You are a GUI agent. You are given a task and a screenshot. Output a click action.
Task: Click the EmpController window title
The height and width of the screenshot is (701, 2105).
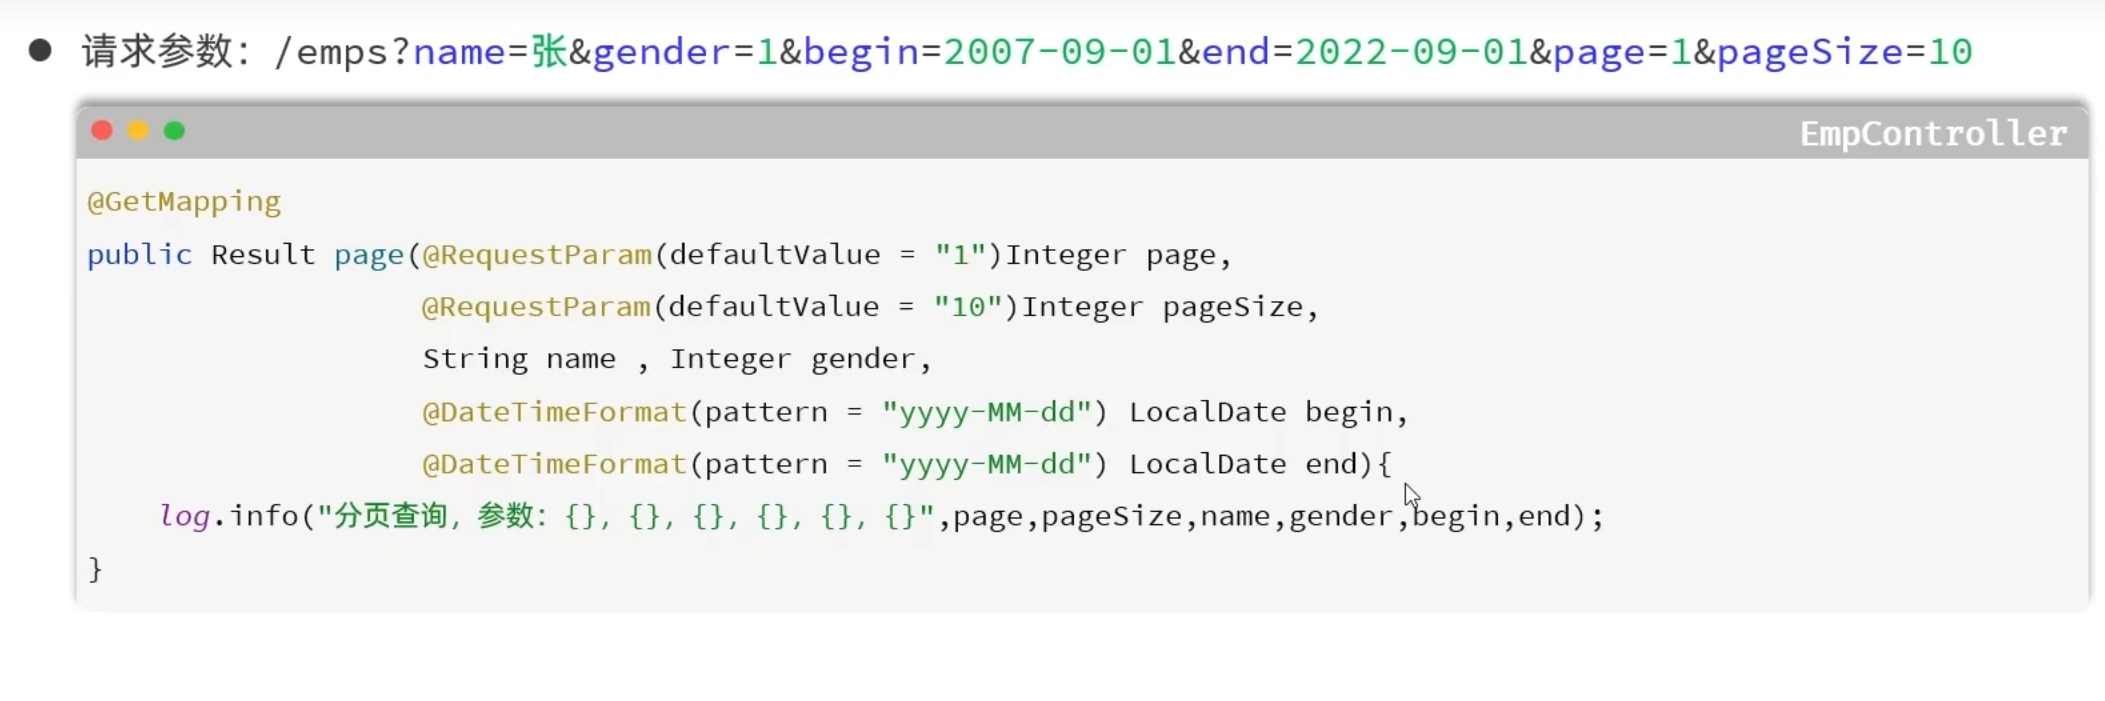1932,133
